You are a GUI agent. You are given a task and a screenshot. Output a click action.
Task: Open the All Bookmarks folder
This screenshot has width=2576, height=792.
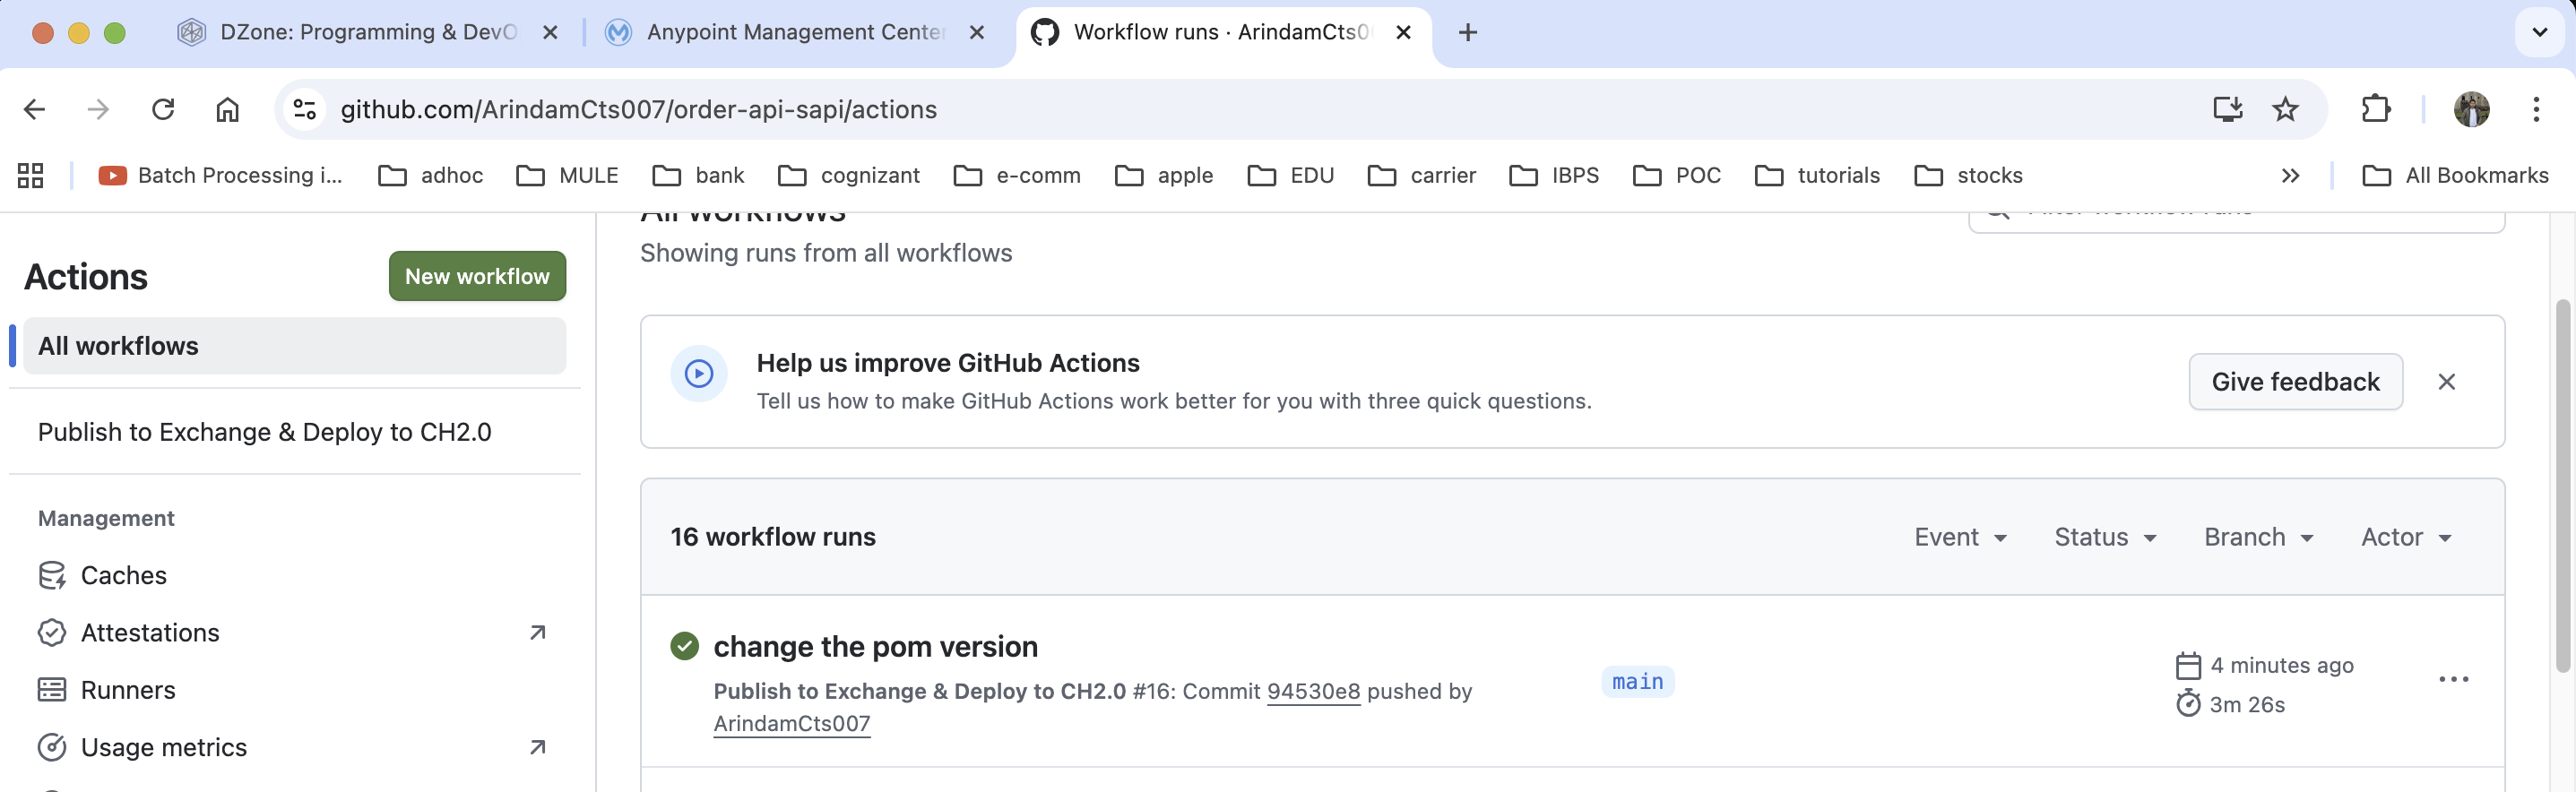tap(2456, 176)
